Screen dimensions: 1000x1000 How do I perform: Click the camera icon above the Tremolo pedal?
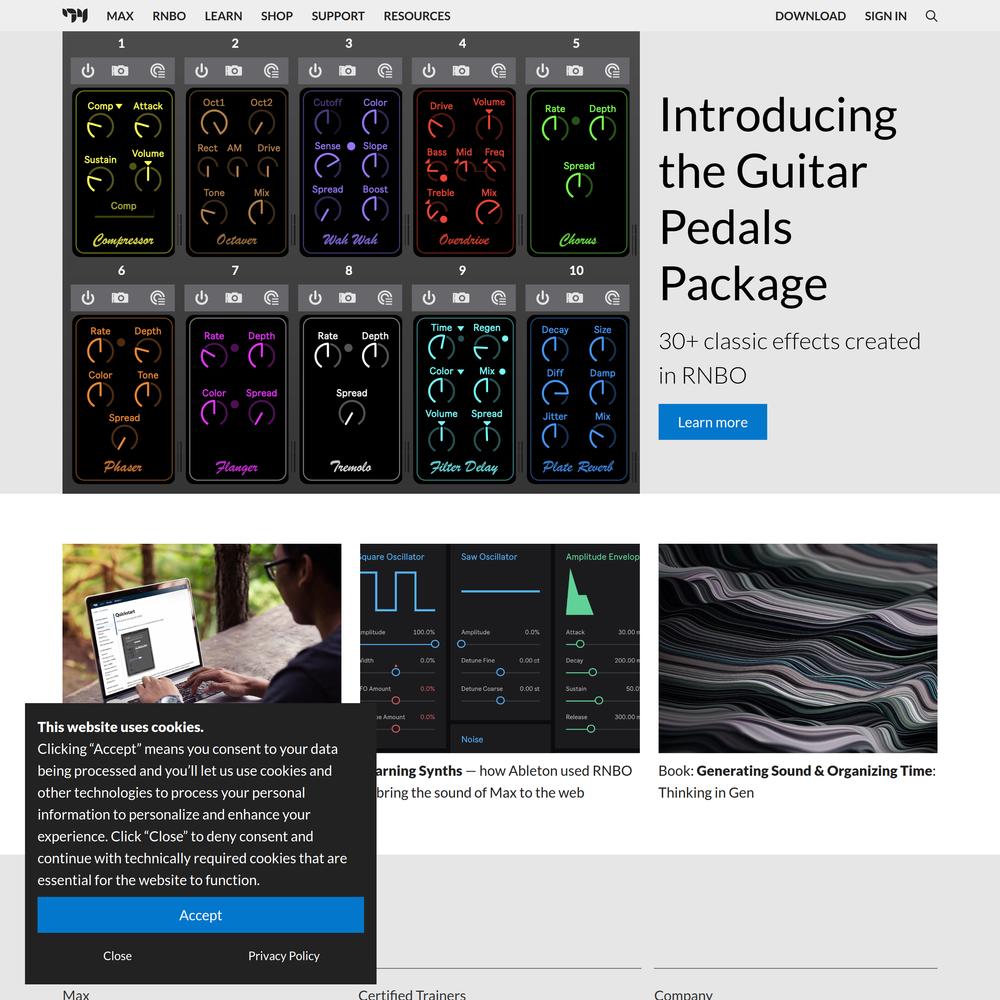point(347,298)
